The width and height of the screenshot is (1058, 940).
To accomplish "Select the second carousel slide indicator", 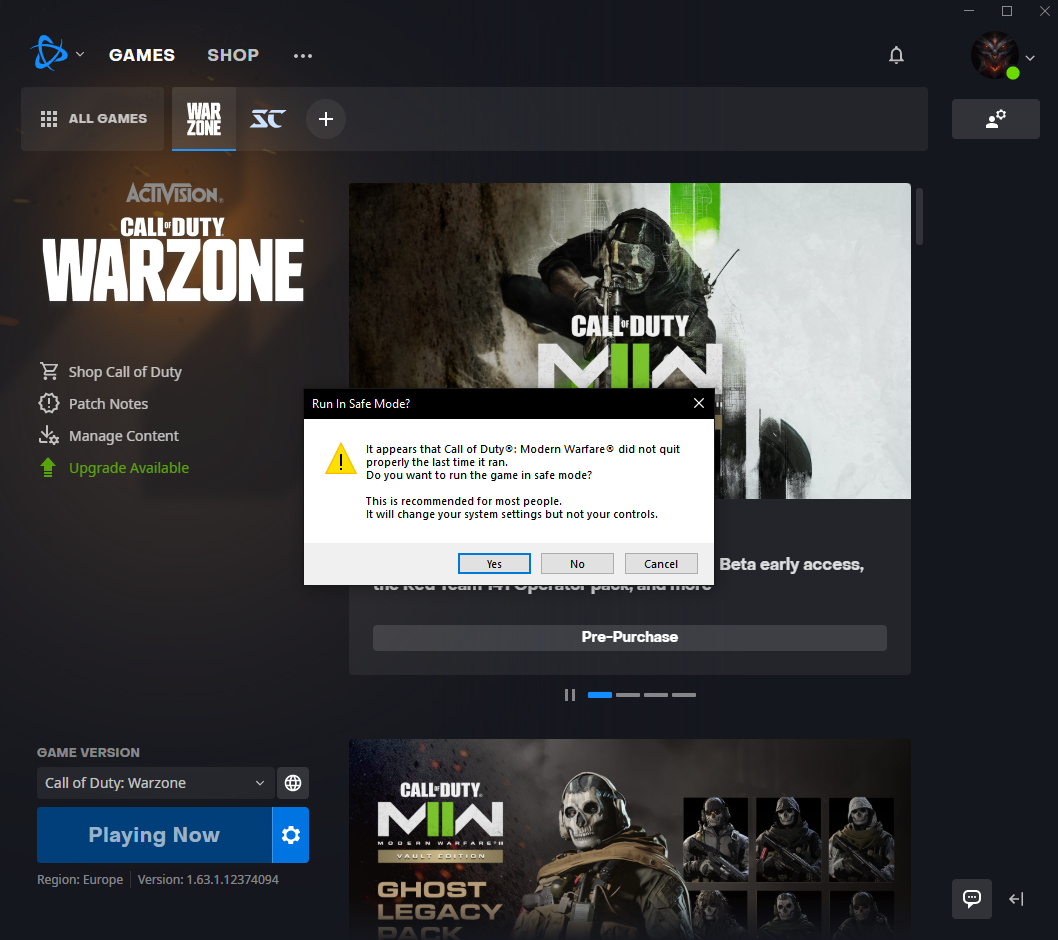I will (x=628, y=694).
